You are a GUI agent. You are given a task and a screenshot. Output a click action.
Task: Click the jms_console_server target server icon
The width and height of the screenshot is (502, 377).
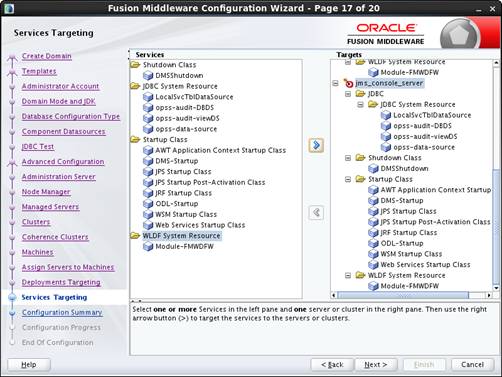point(348,83)
